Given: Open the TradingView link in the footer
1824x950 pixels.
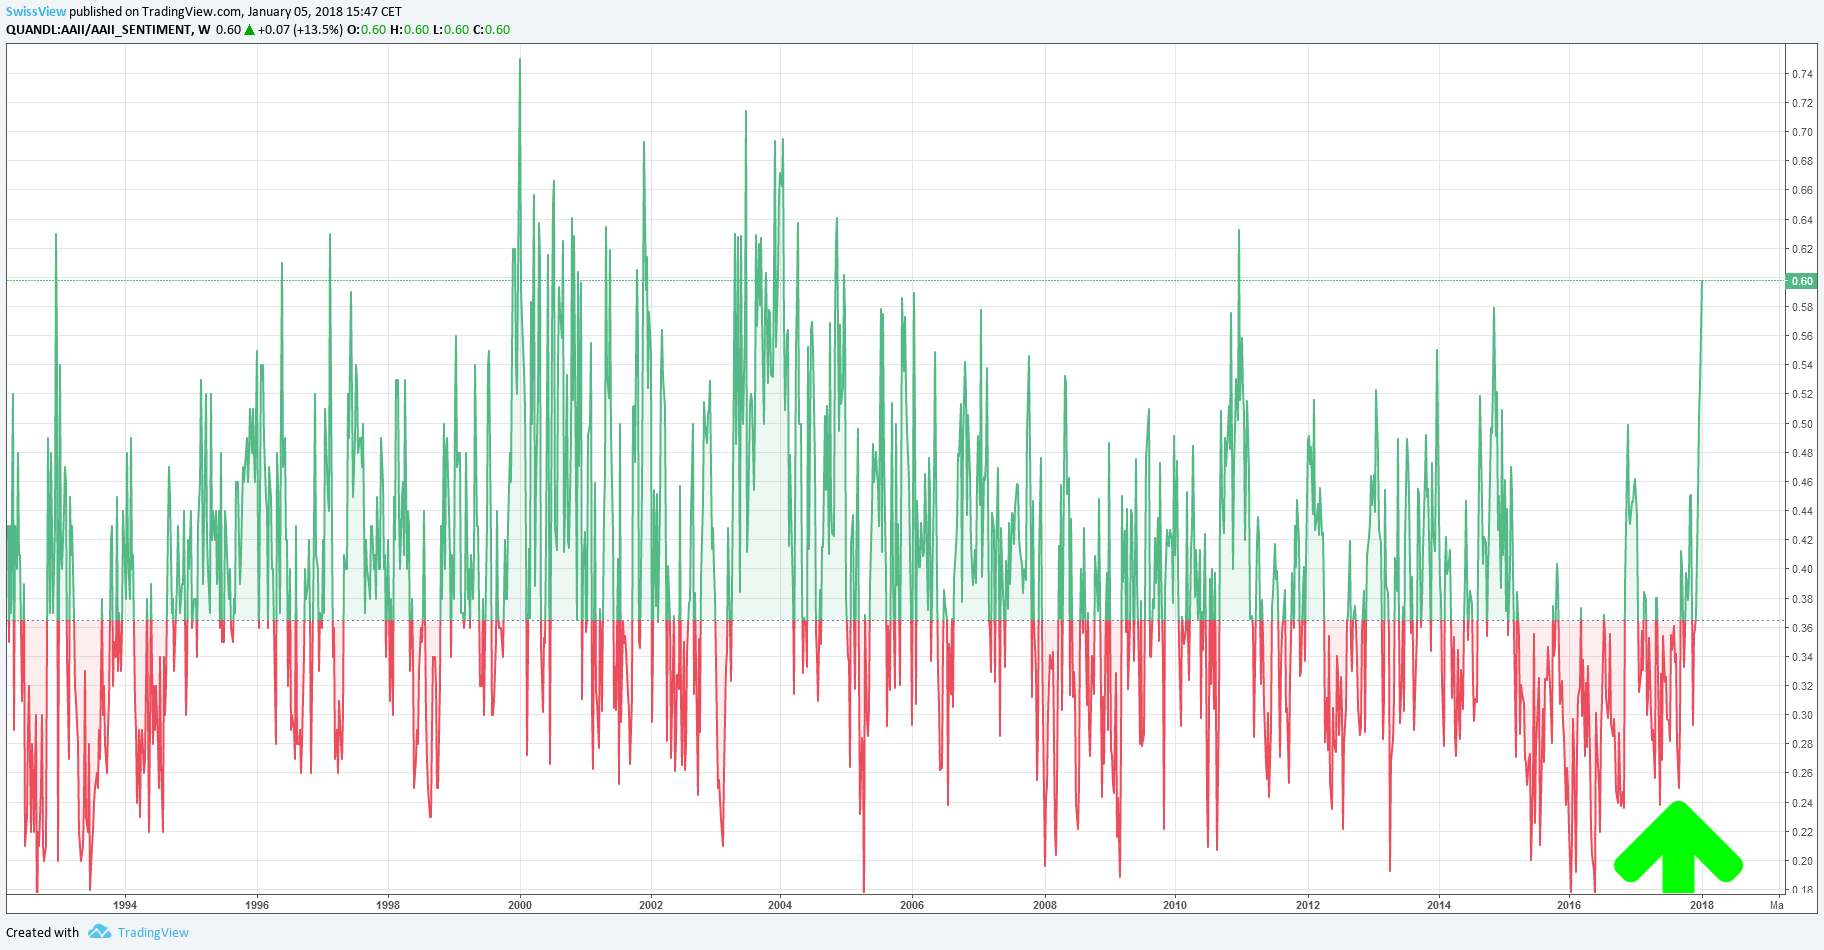Looking at the screenshot, I should point(153,932).
